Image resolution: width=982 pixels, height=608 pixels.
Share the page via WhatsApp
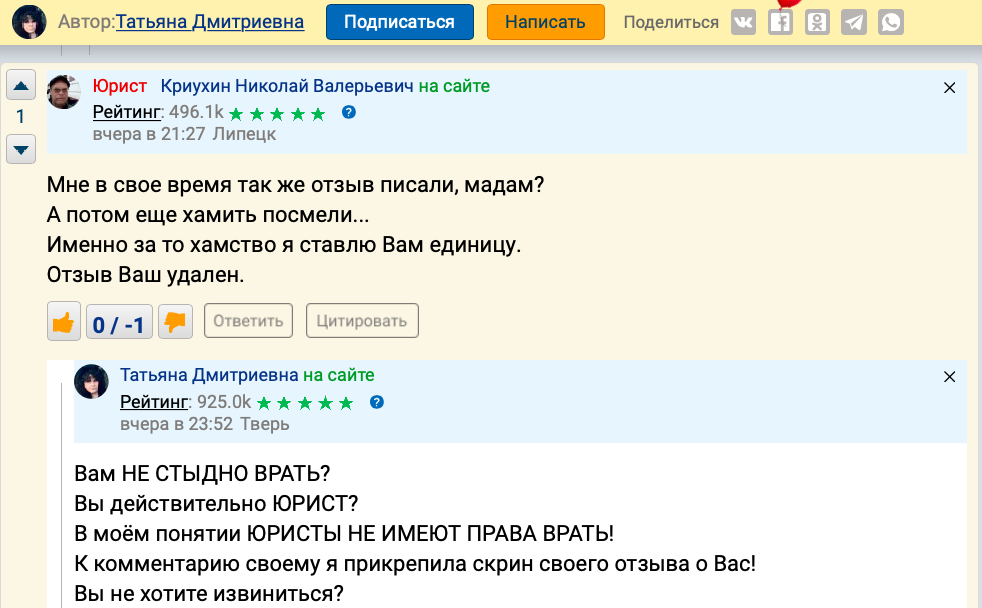click(x=890, y=22)
